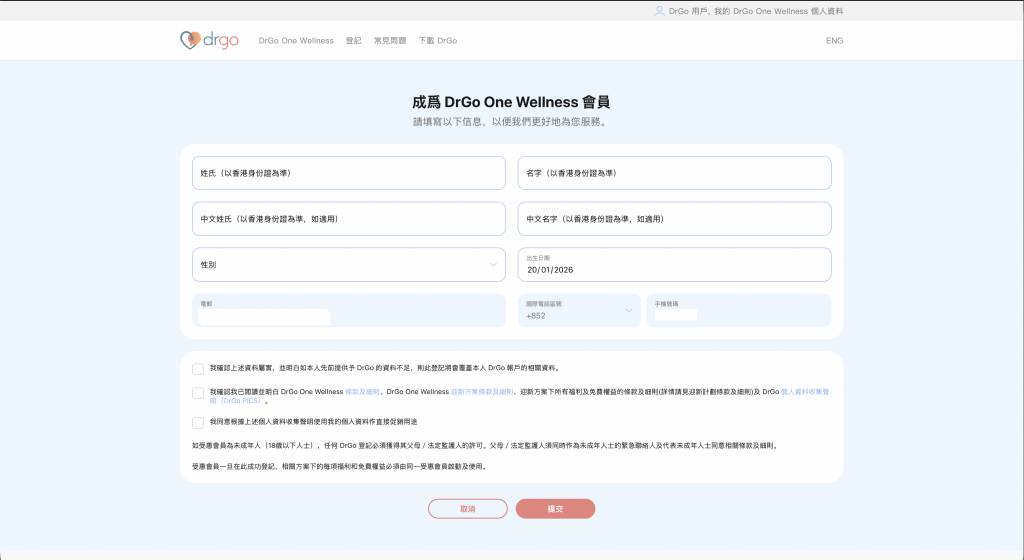The height and width of the screenshot is (560, 1024).
Task: Click the chevron in the 性別 field
Action: 493,265
